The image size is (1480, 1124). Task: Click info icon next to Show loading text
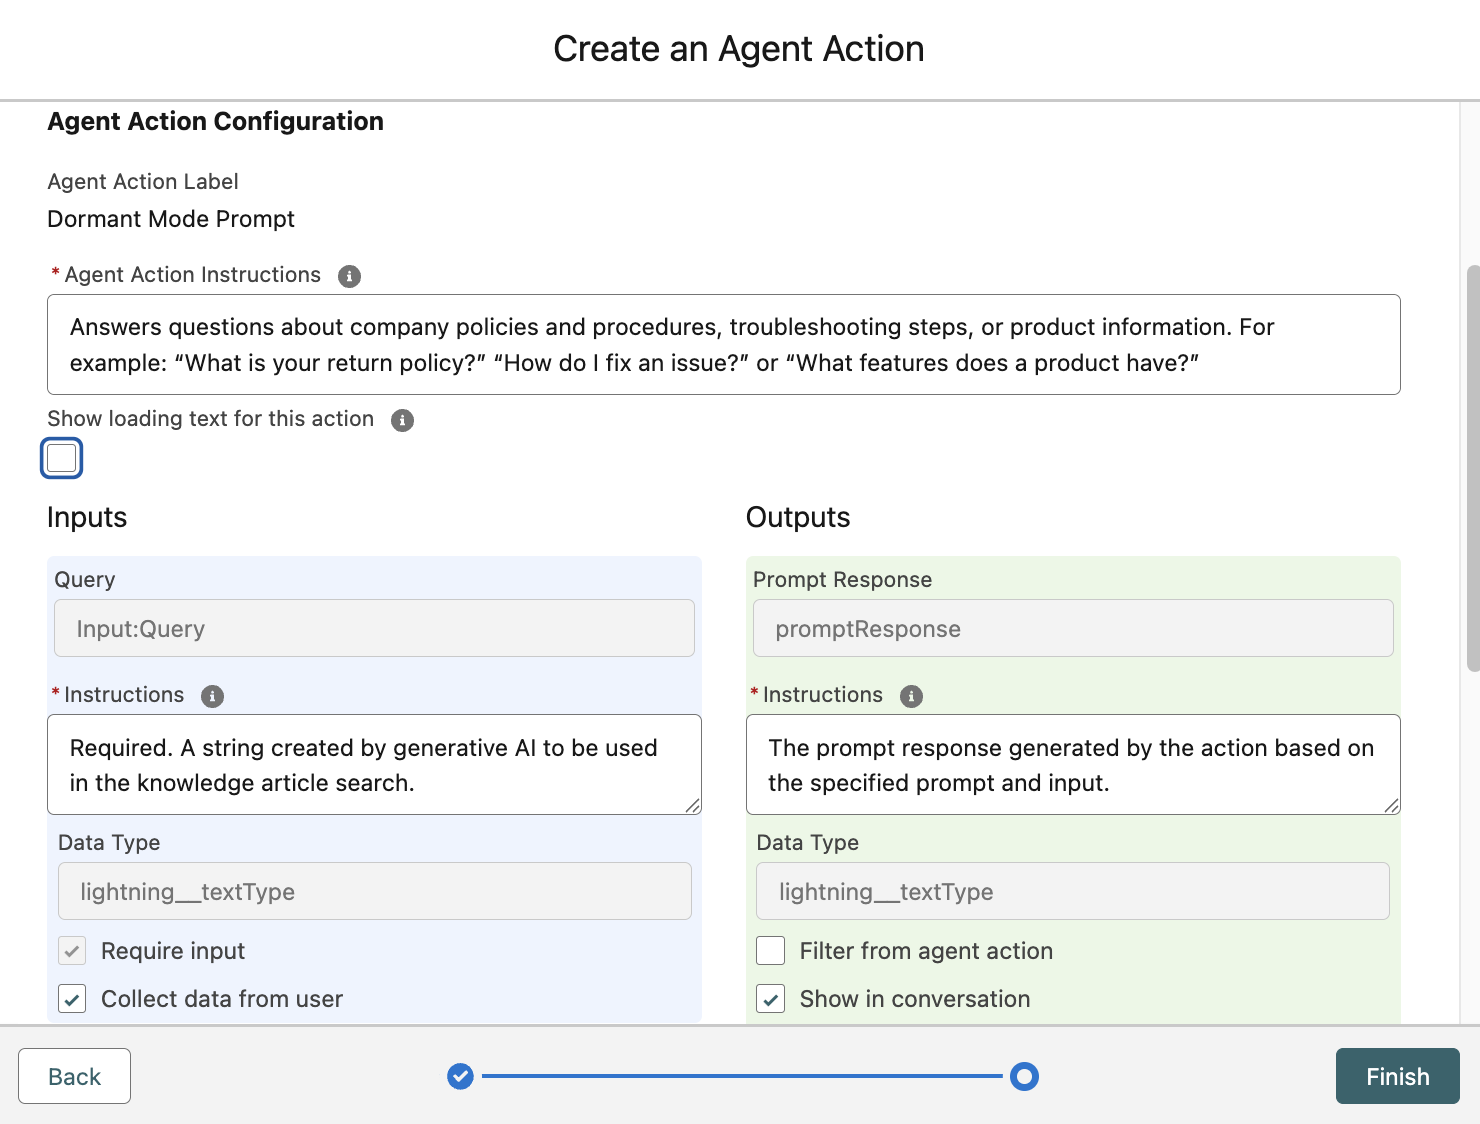click(x=402, y=420)
